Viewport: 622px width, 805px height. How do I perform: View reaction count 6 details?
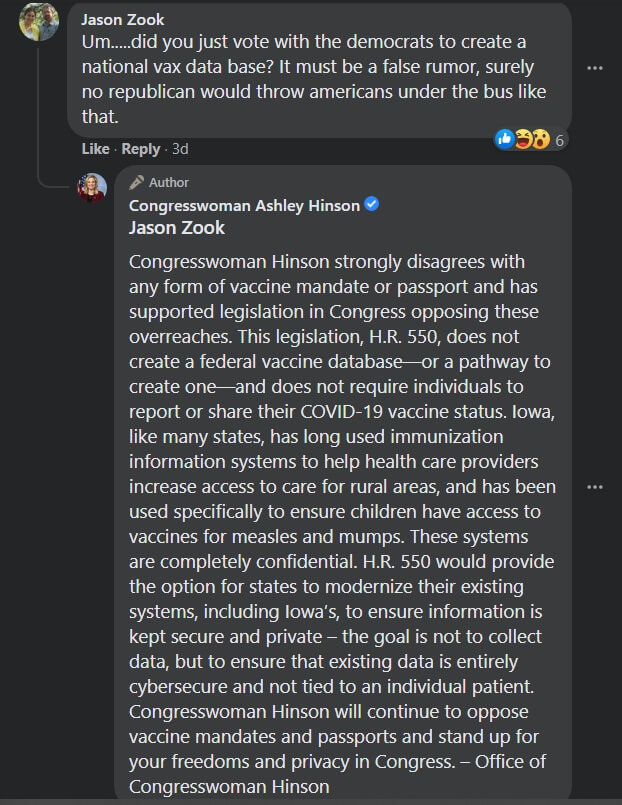pos(560,140)
